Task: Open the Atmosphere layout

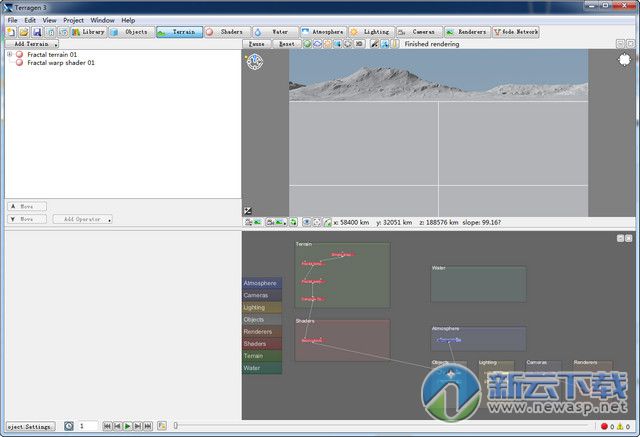Action: tap(323, 32)
